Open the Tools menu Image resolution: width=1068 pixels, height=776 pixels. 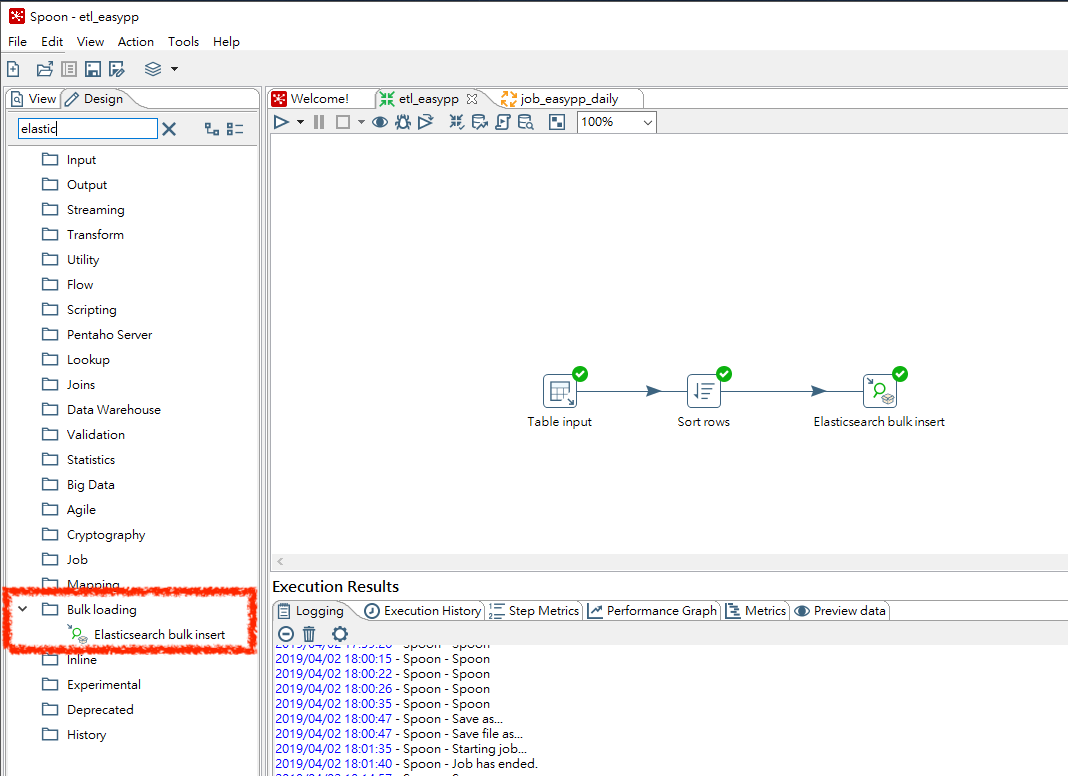[x=183, y=42]
